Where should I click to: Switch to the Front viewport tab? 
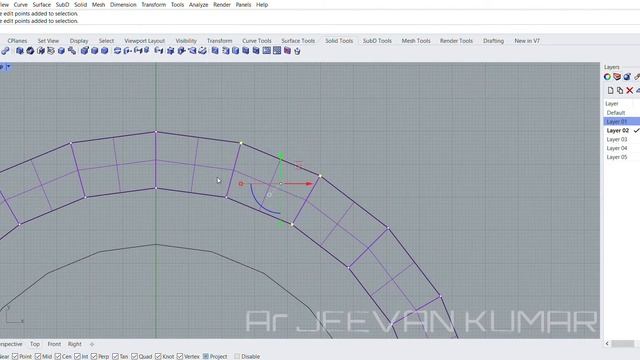click(x=54, y=344)
